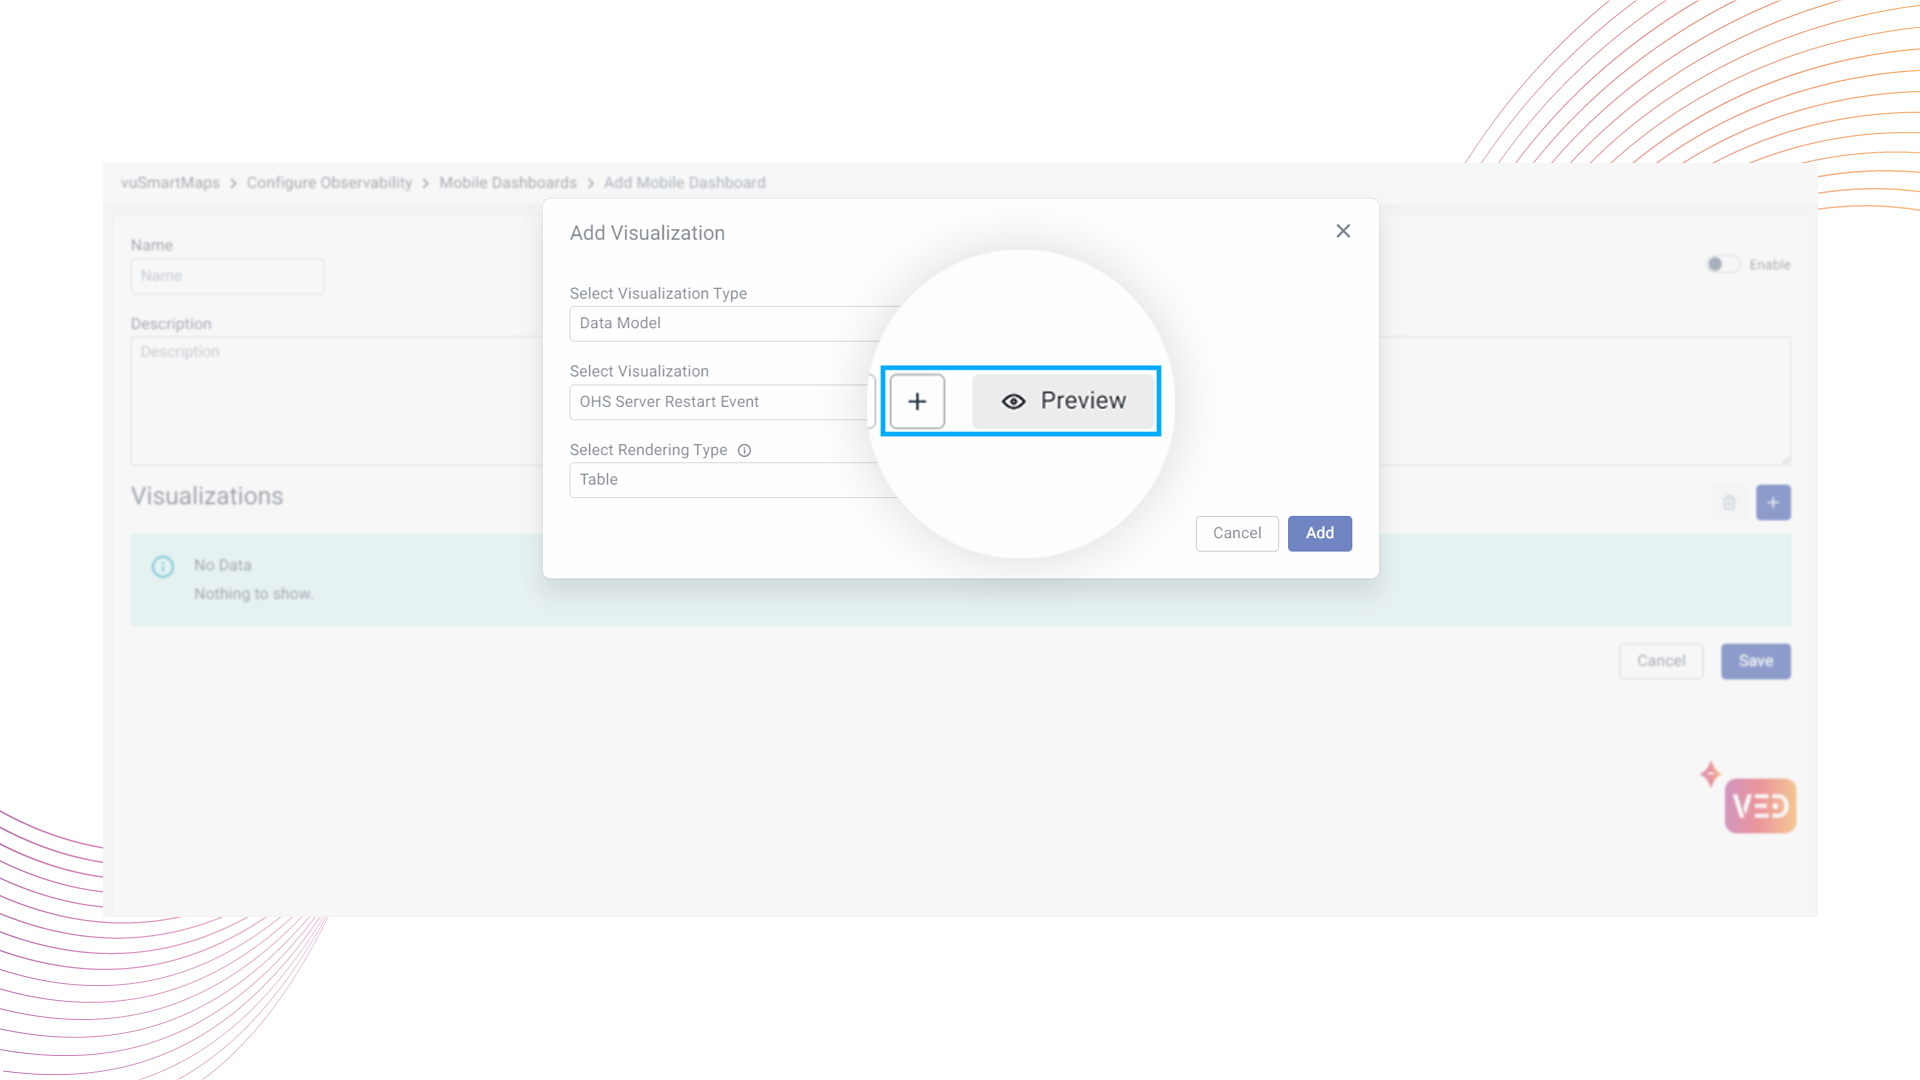The width and height of the screenshot is (1920, 1080).
Task: Close the Add Visualization dialog
Action: [1343, 231]
